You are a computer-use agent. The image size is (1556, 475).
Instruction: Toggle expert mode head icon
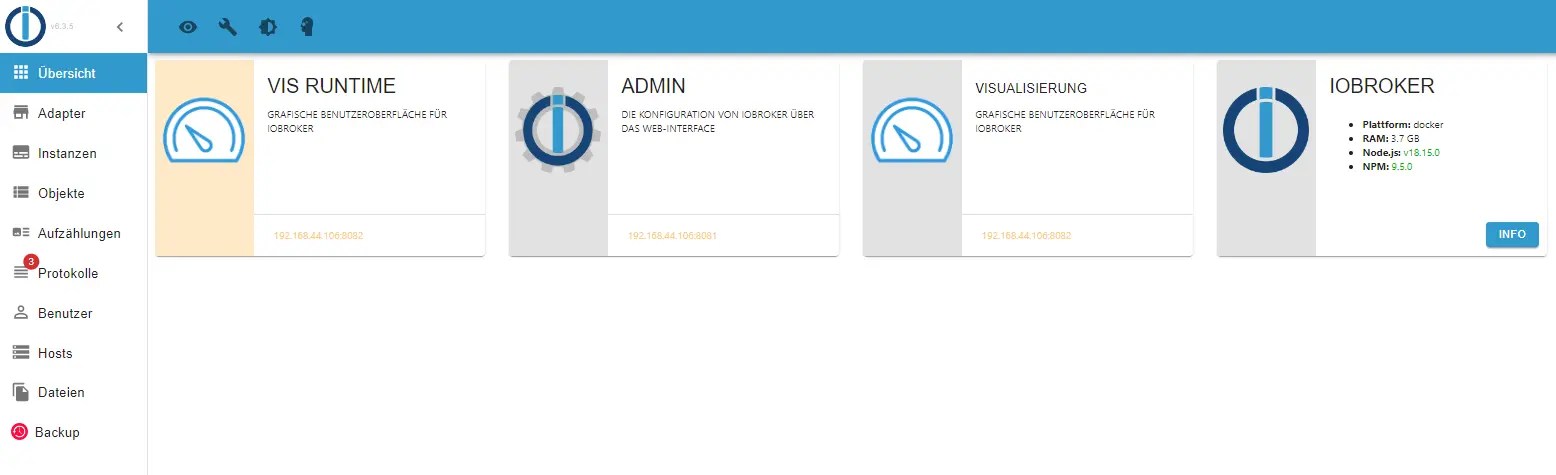(308, 27)
